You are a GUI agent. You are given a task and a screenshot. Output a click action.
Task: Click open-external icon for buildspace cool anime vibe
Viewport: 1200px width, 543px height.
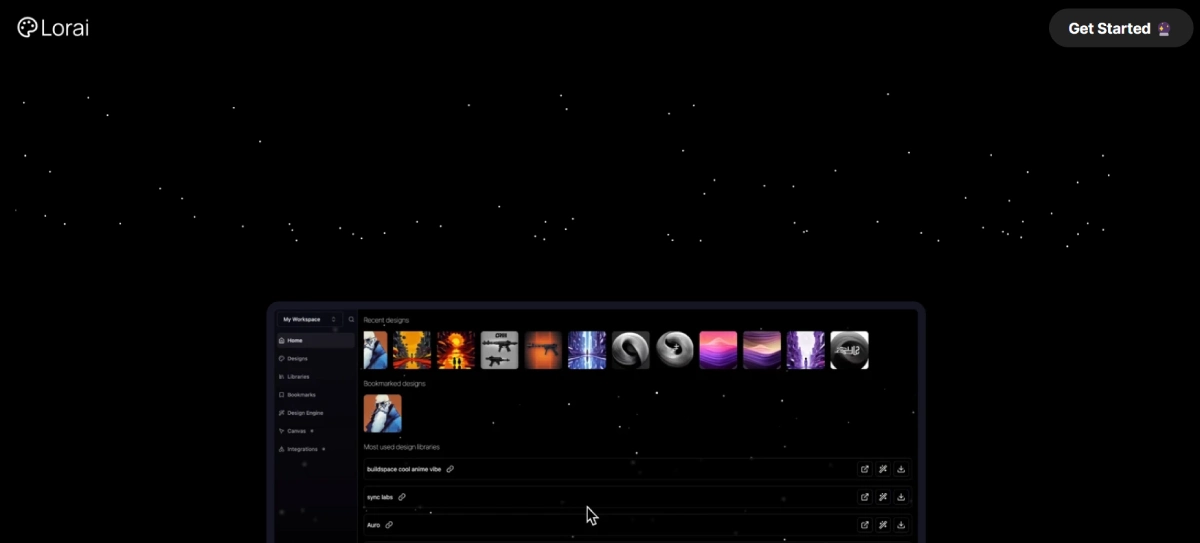coord(865,469)
